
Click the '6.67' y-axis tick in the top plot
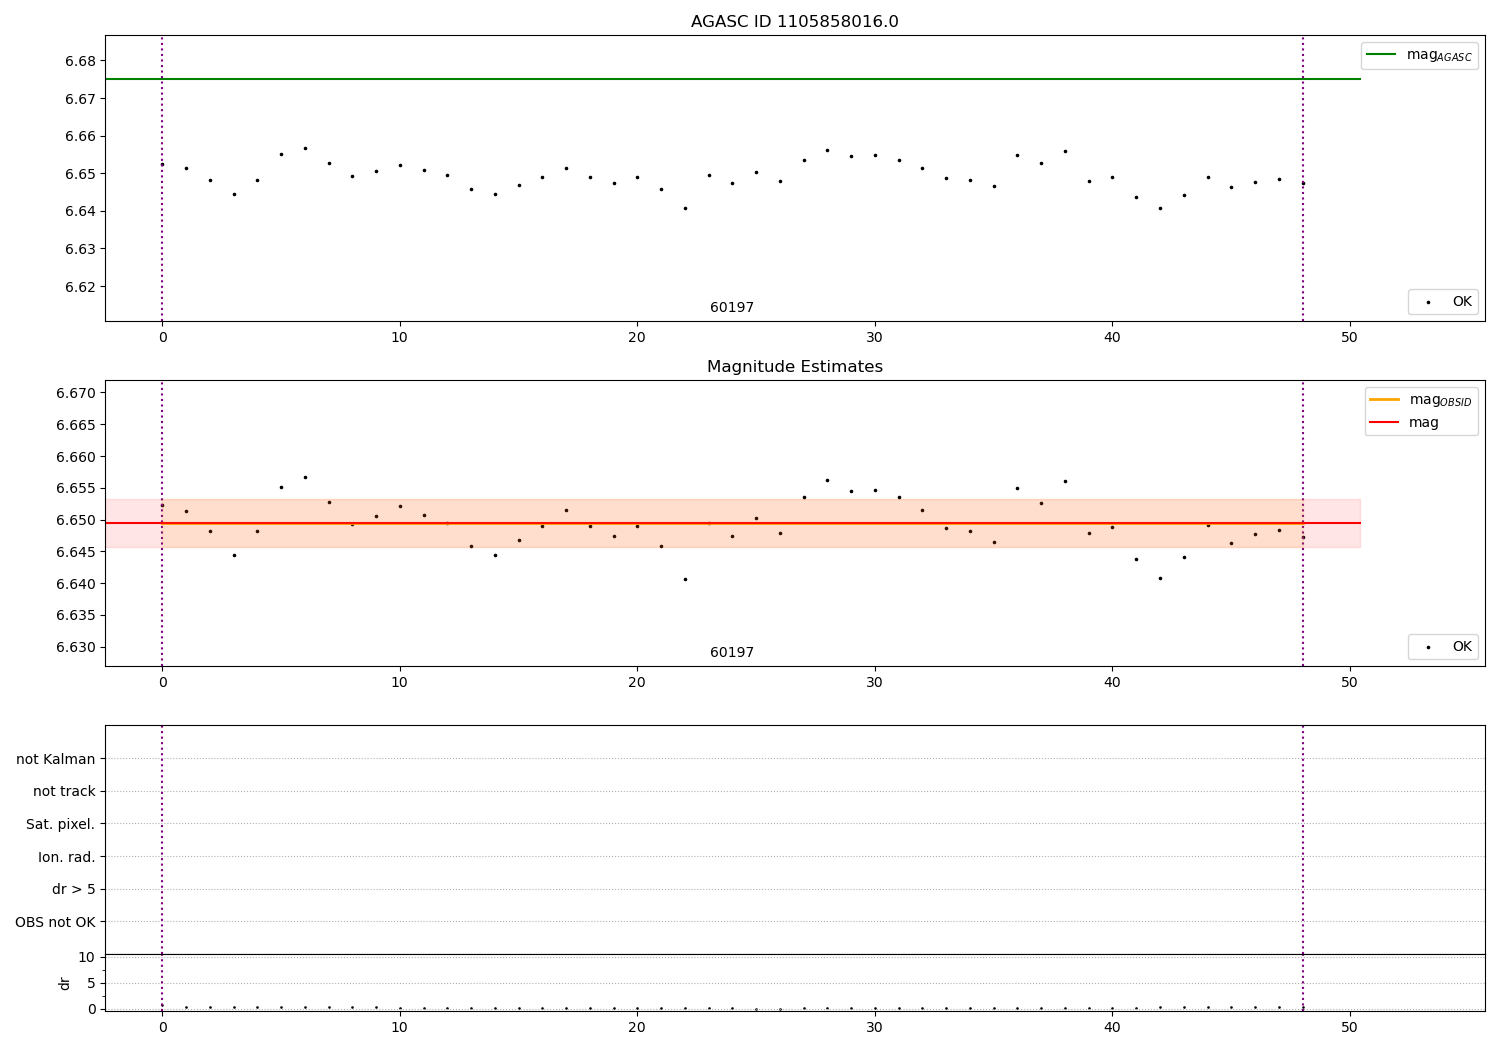click(80, 99)
